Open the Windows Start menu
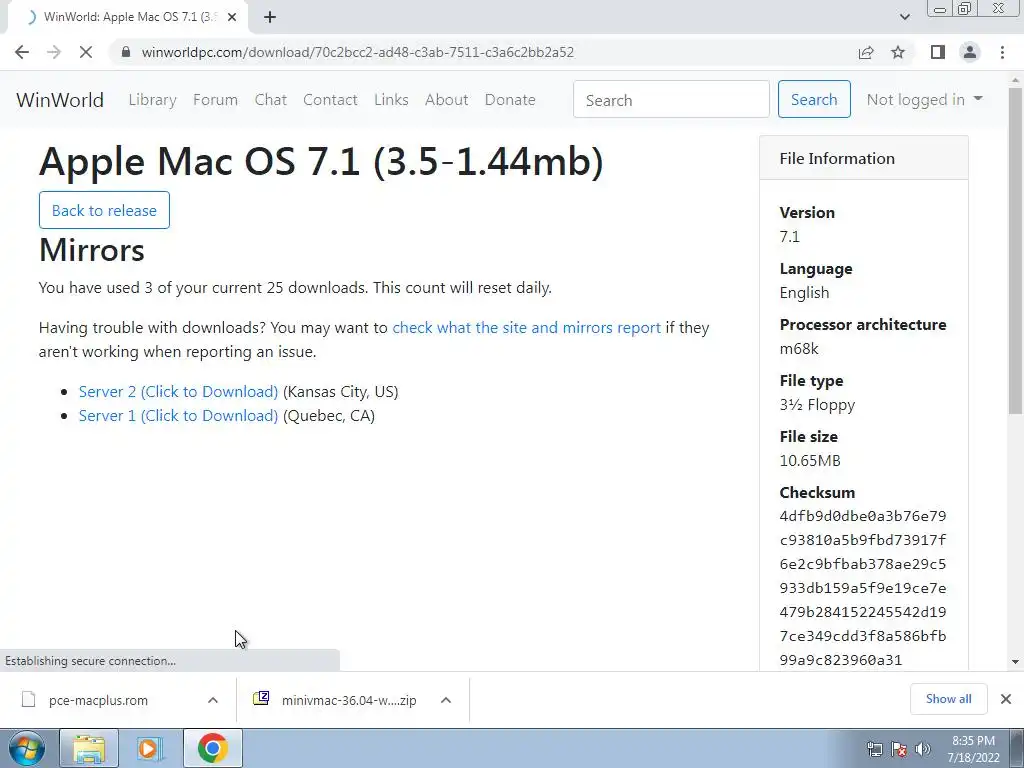Screen dimensions: 1024x768 pyautogui.click(x=25, y=749)
